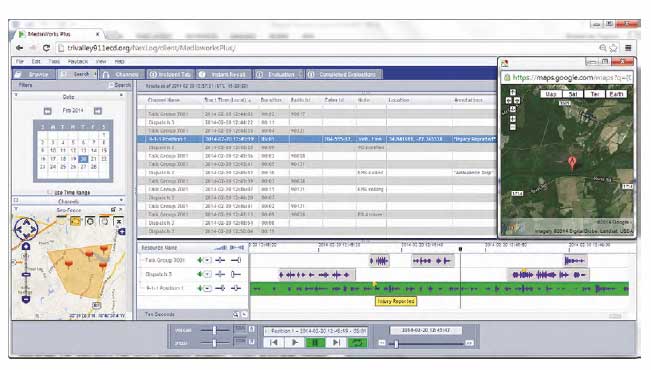Screen dimensions: 651x370
Task: Switch to the Incident Tab
Action: click(170, 74)
